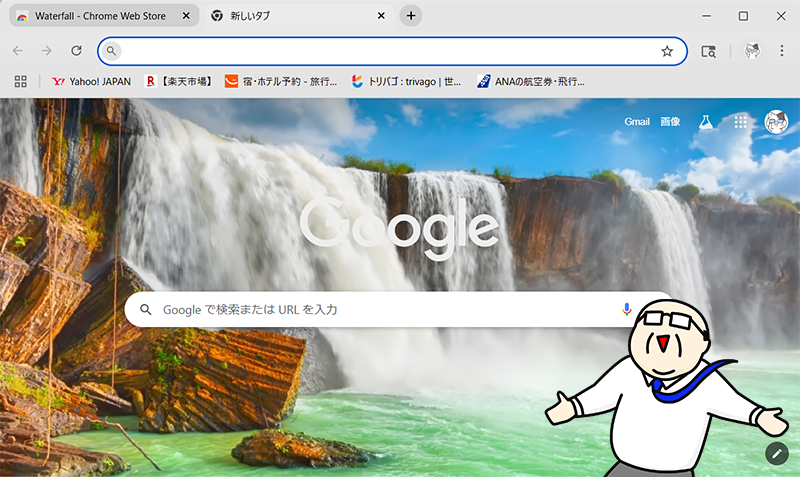Click the address bar input

click(392, 51)
